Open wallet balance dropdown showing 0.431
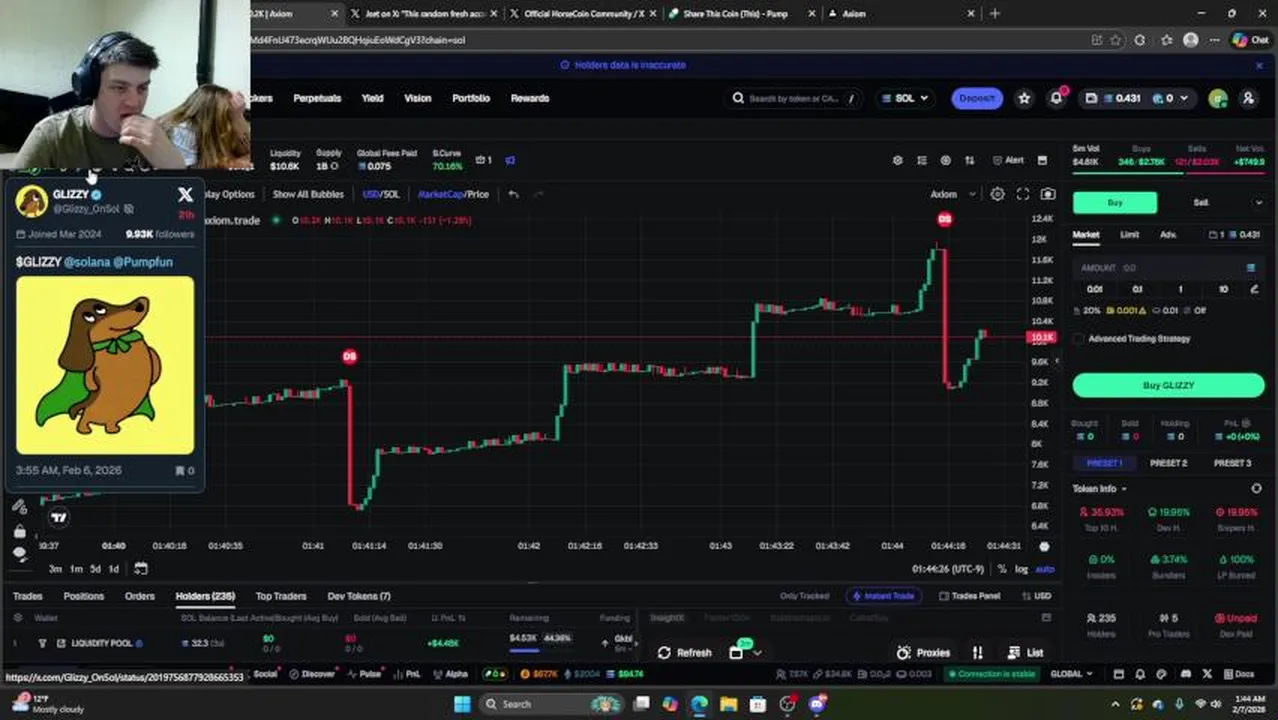Screen dimensions: 1278x720 click(x=1136, y=98)
